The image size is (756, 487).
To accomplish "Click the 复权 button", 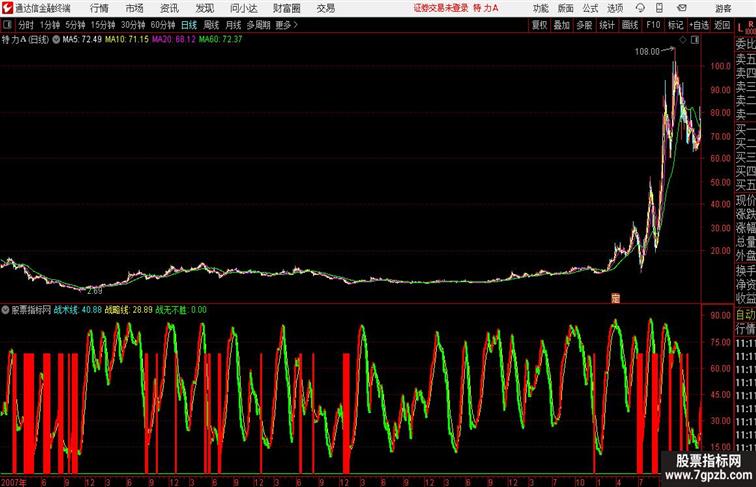I will coord(540,25).
